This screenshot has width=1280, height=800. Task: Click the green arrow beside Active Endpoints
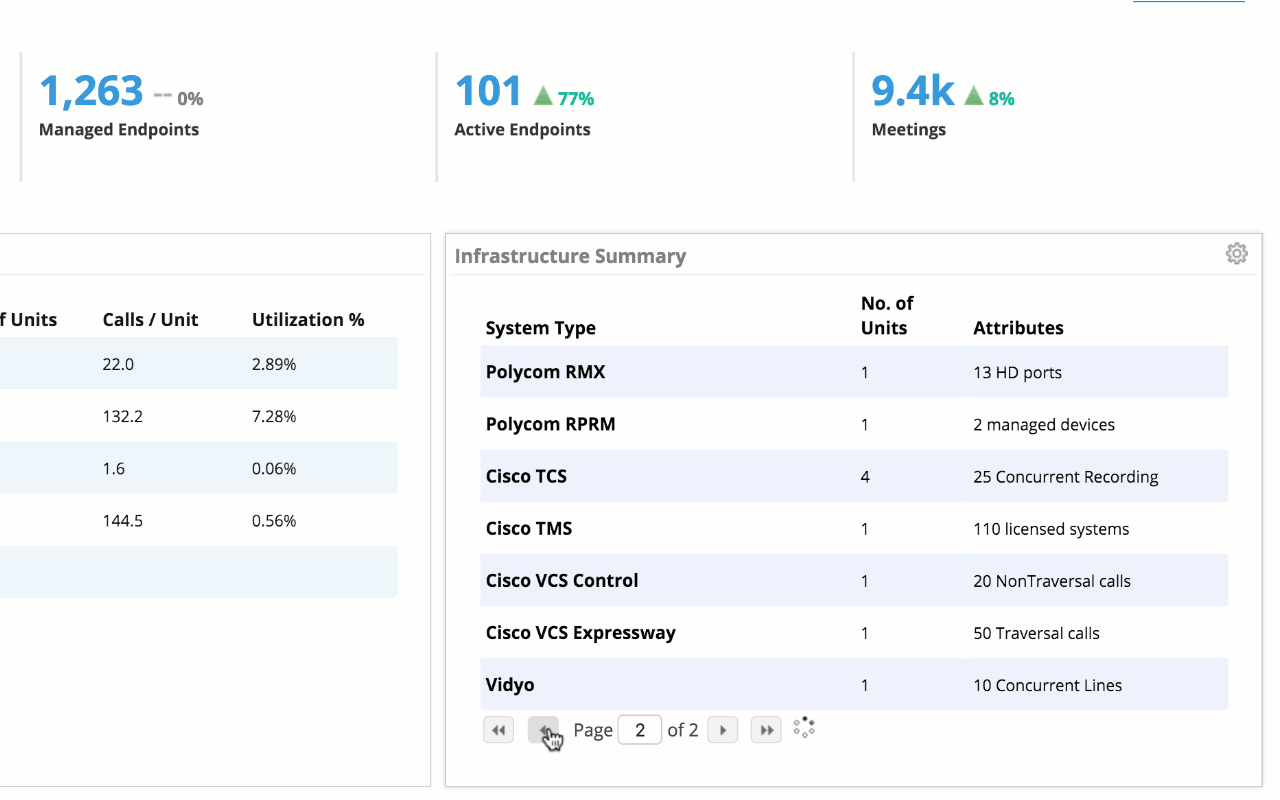[543, 96]
